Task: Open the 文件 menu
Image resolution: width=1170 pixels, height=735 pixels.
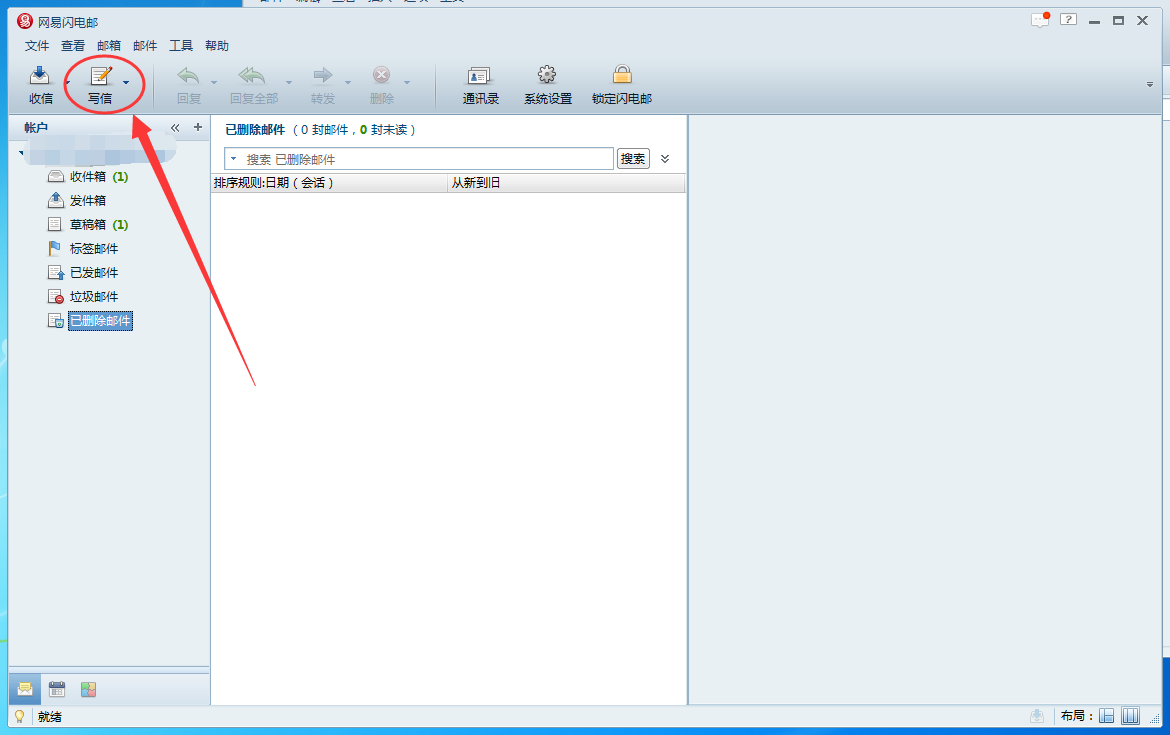Action: click(x=37, y=46)
